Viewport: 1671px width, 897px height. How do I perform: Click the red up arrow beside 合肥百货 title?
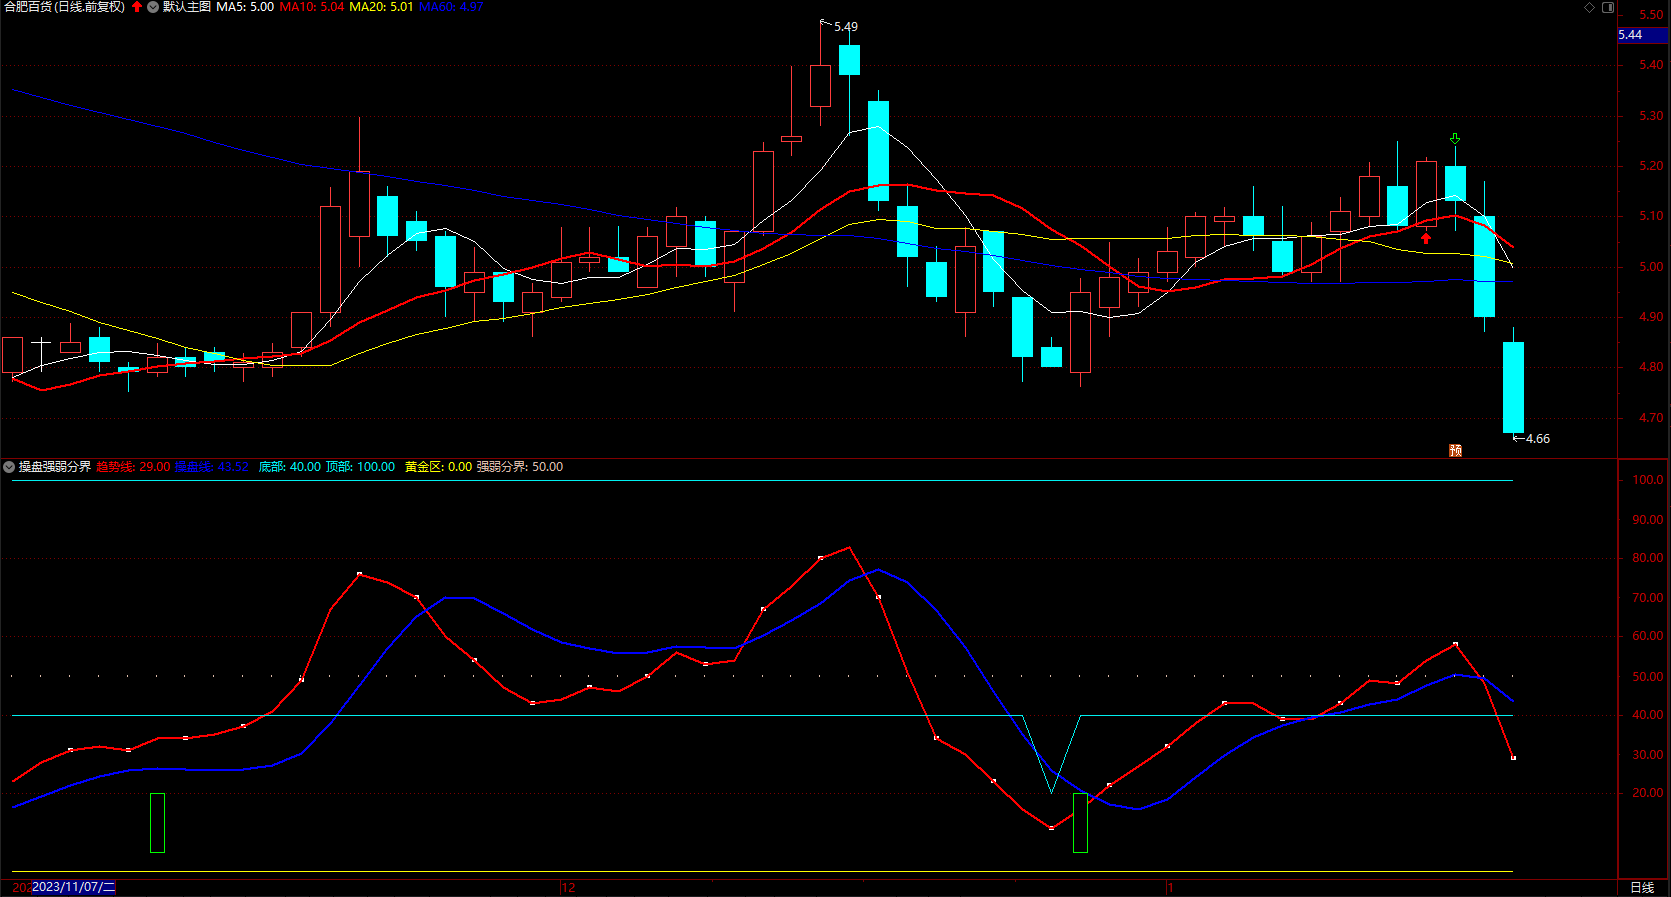(137, 7)
